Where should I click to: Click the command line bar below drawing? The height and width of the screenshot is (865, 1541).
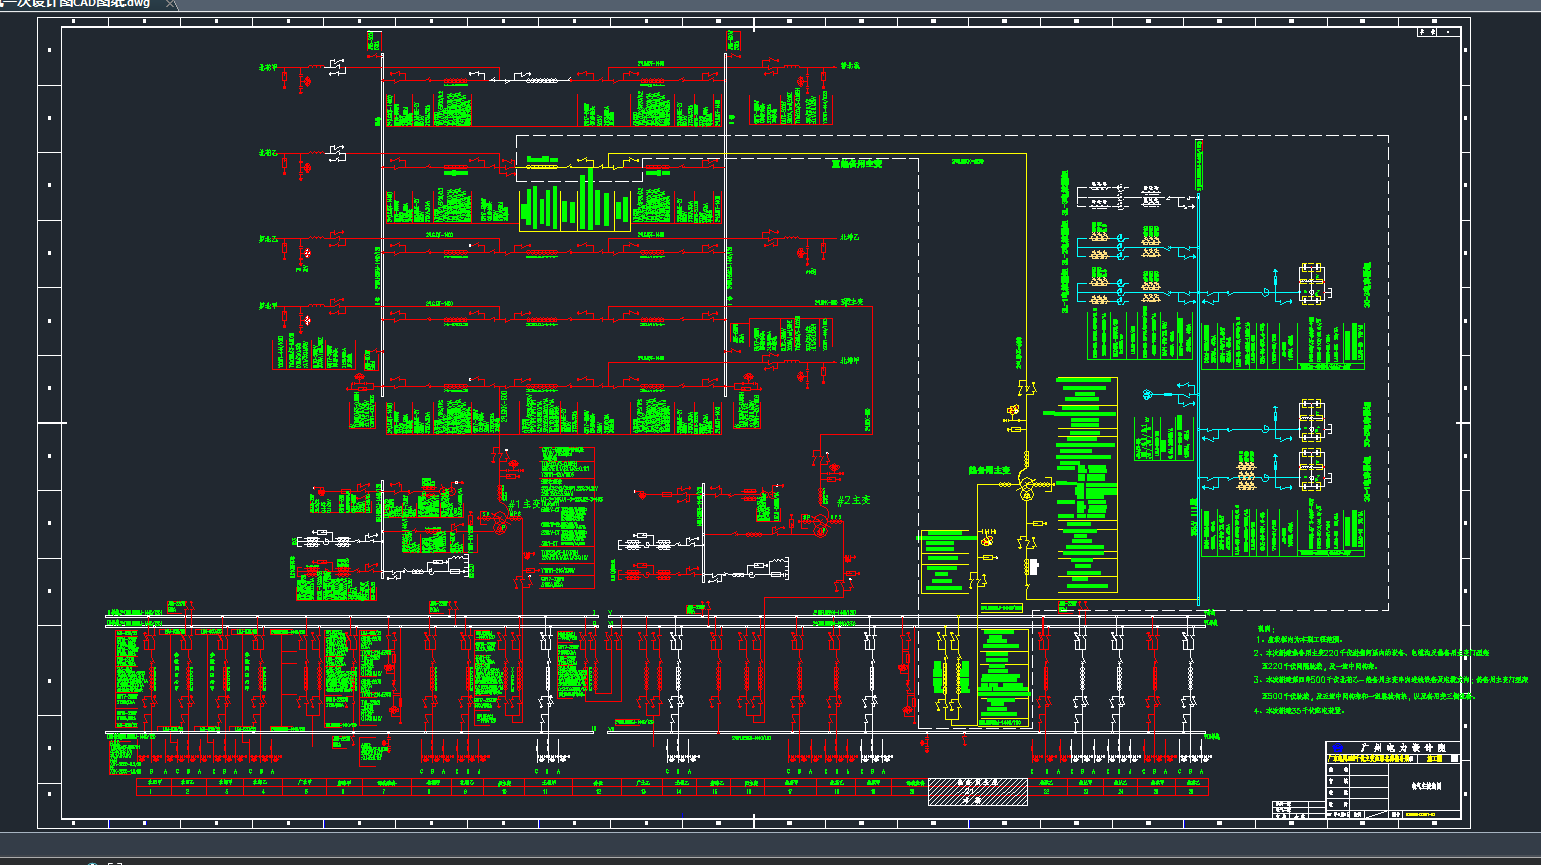pyautogui.click(x=770, y=845)
